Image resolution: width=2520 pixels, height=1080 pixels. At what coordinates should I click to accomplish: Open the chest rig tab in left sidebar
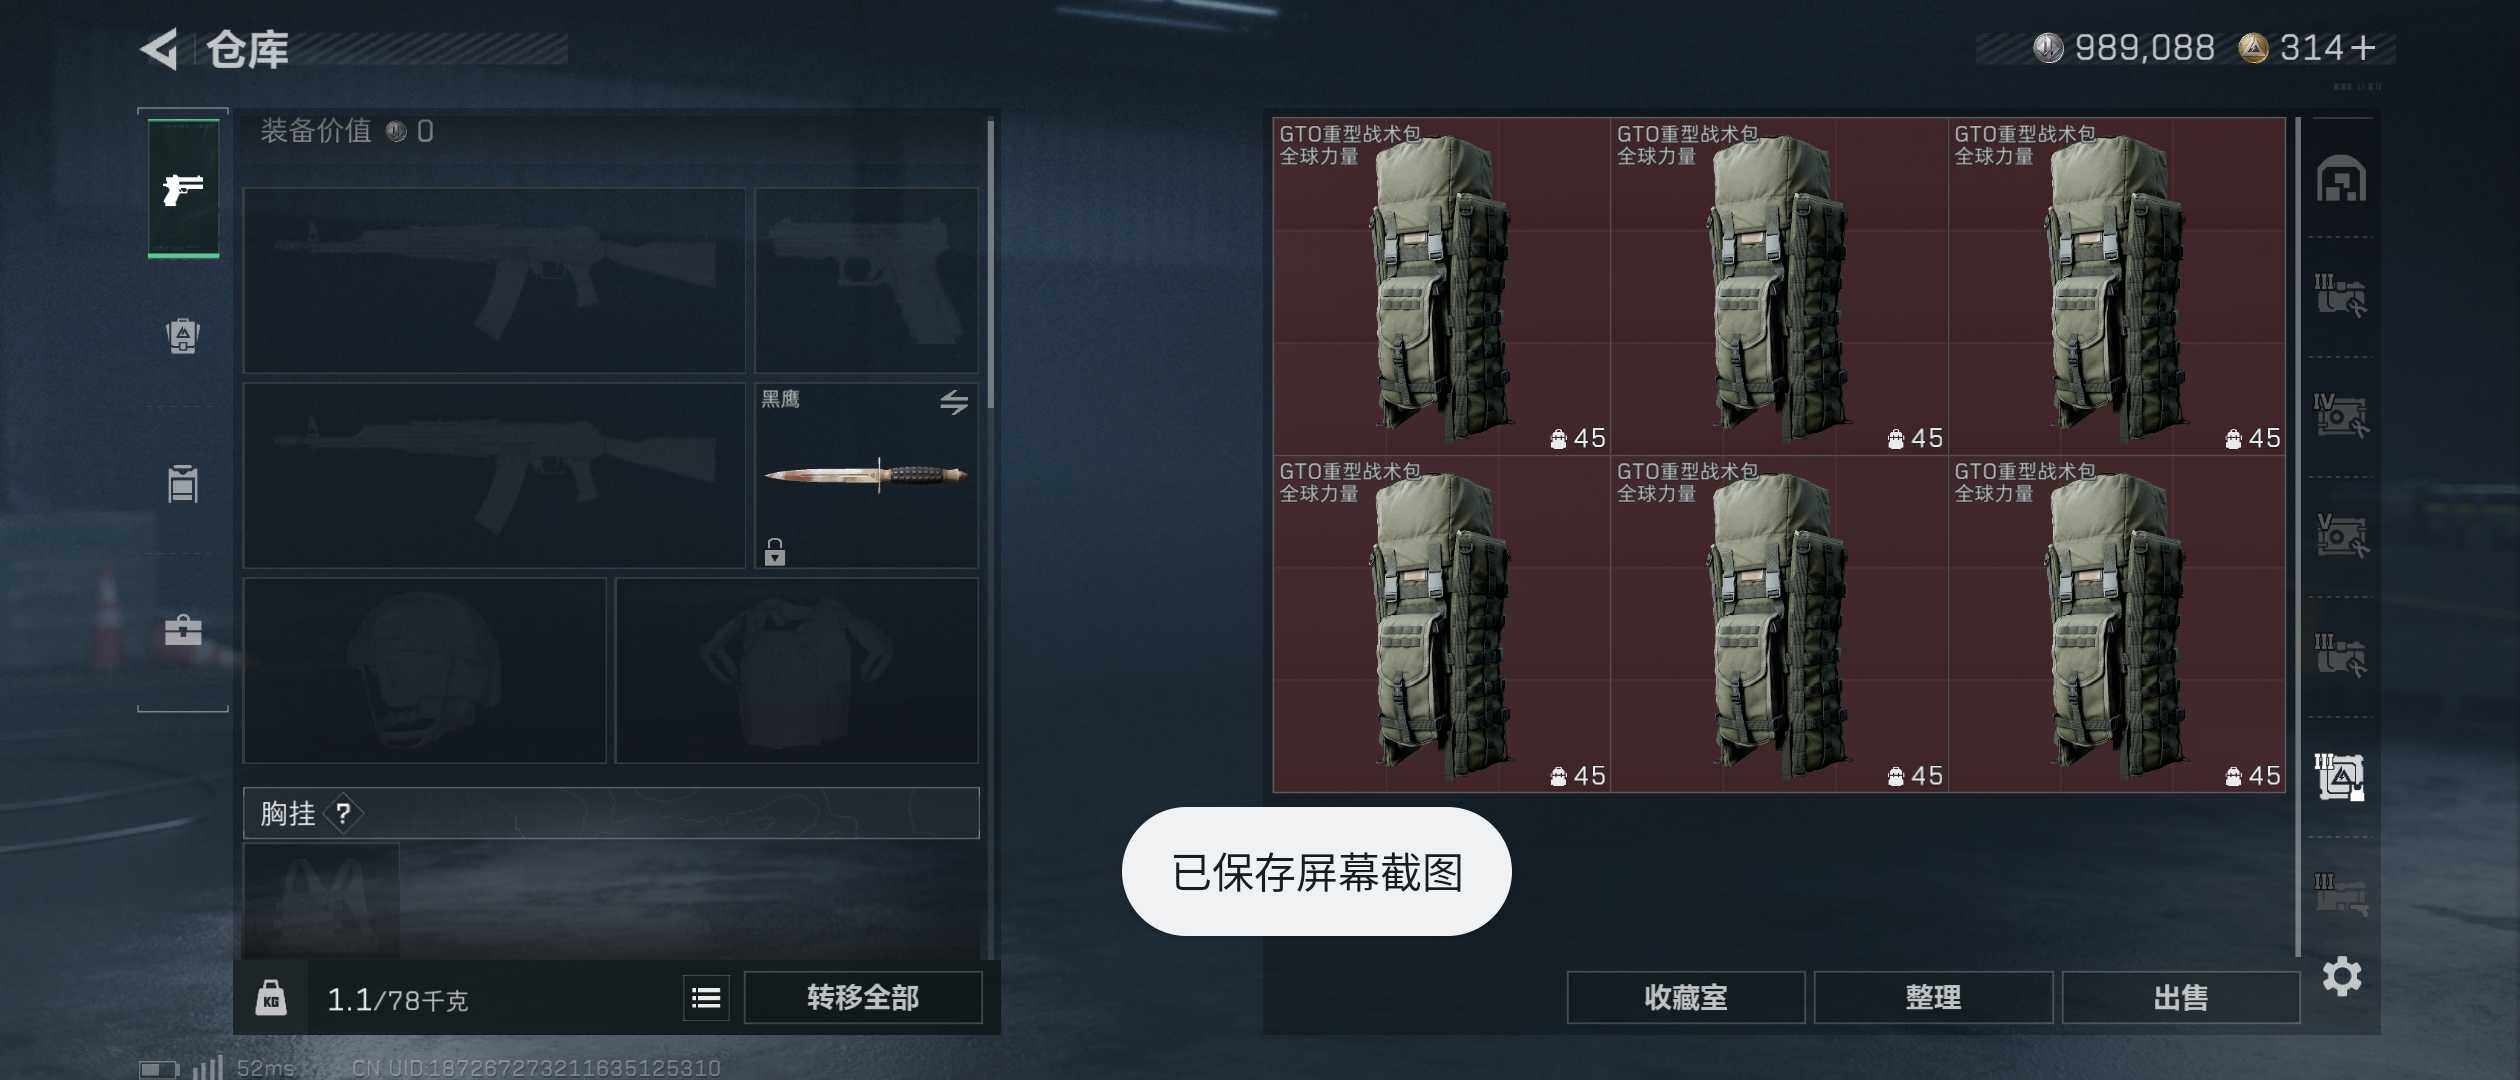coord(183,484)
